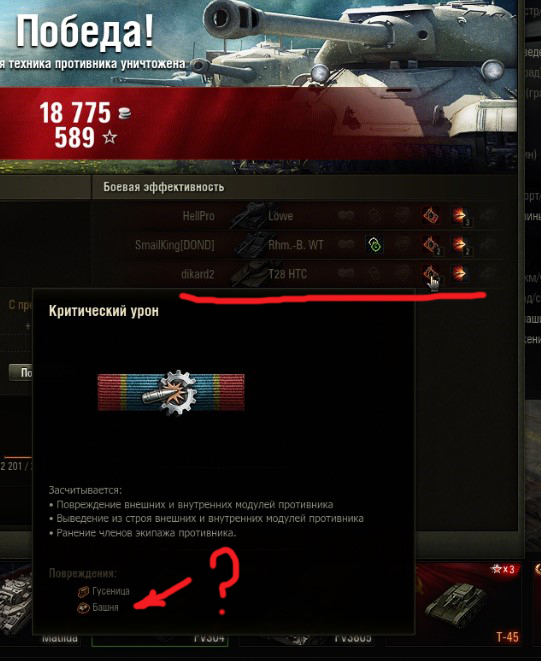Click the experience star icon near 589

(110, 137)
